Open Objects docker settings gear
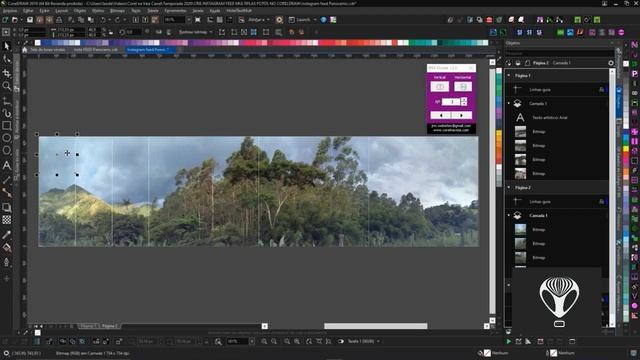640x360 pixels. click(x=611, y=63)
